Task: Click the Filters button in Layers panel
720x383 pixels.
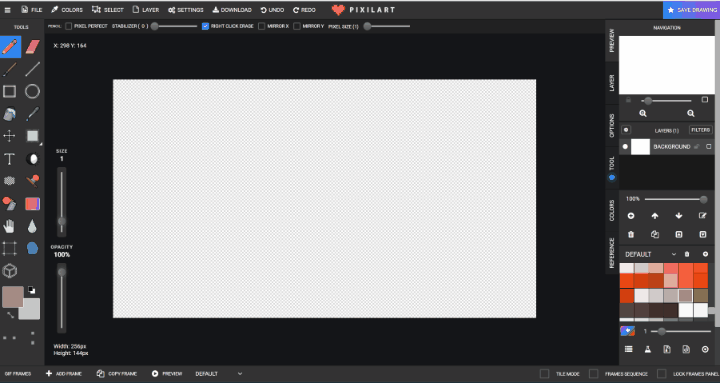Action: click(701, 130)
